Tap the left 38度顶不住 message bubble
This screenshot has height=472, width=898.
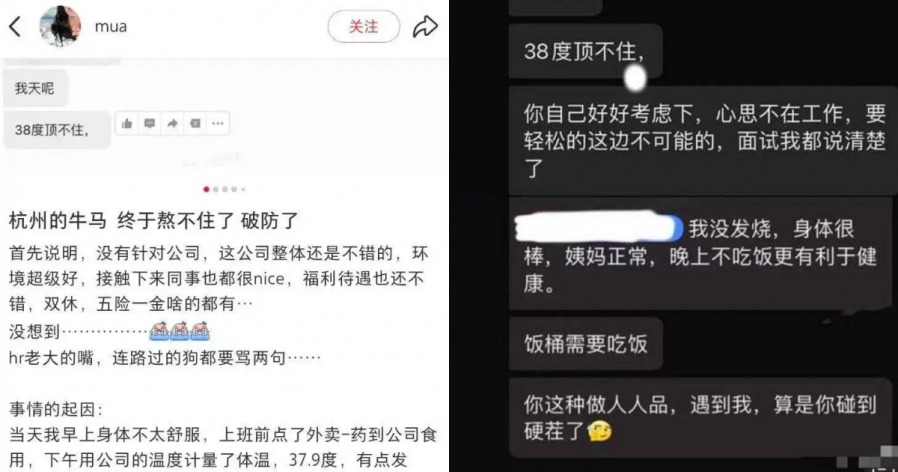pos(56,130)
